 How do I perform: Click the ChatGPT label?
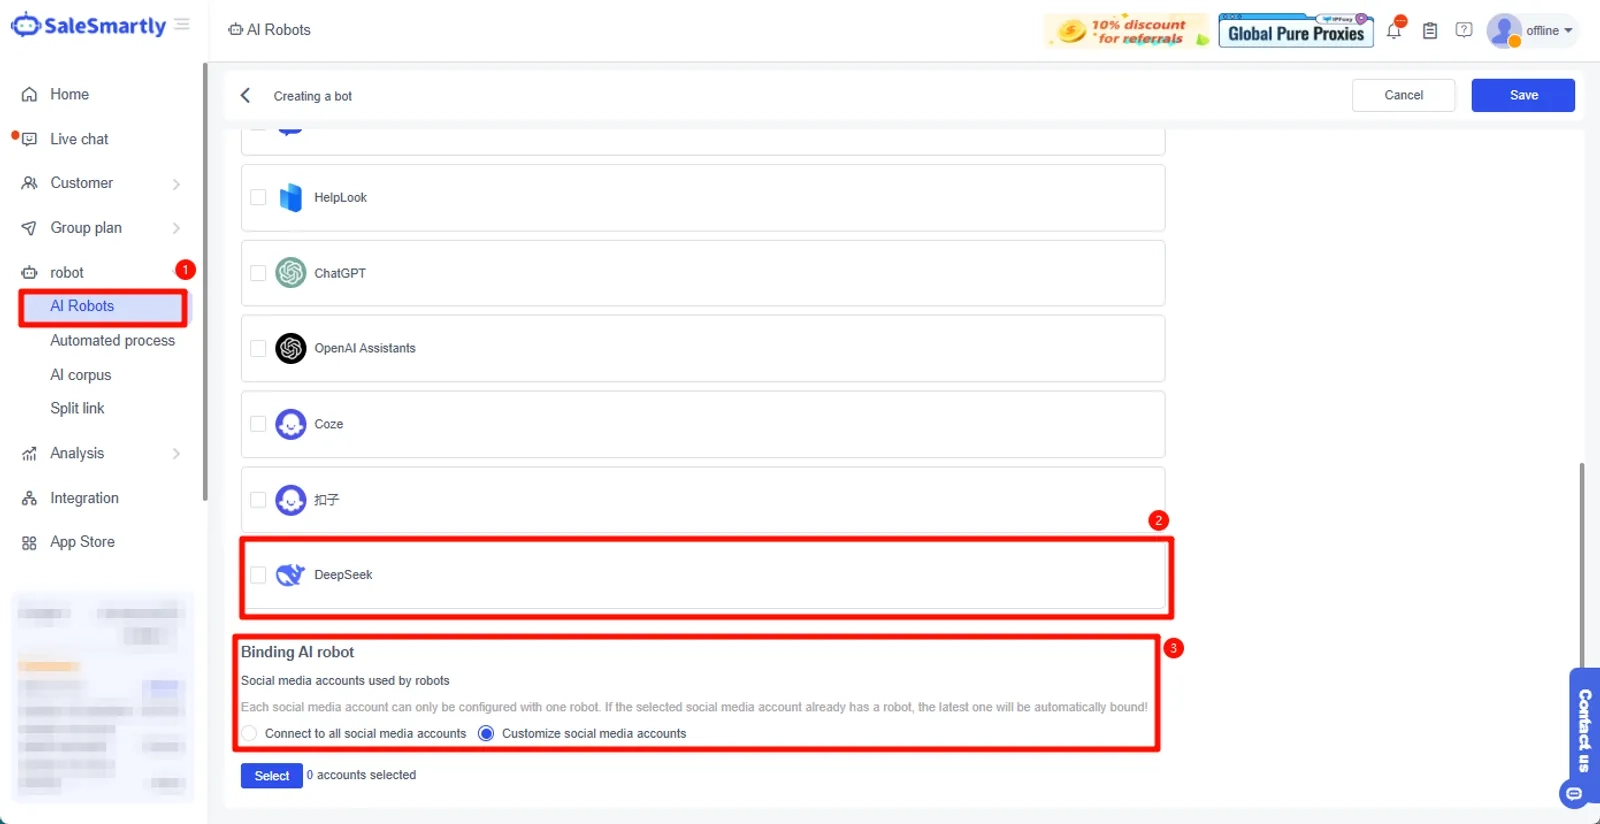340,273
